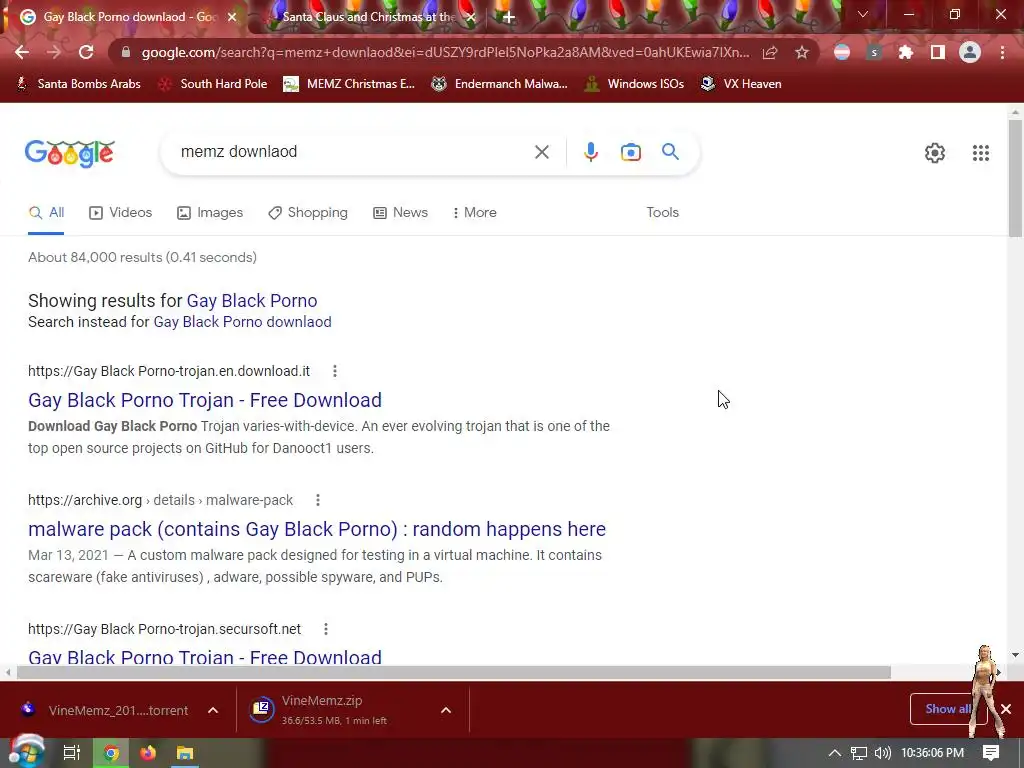This screenshot has width=1024, height=768.
Task: Click the 'Showing results for' suggested link
Action: tap(252, 300)
